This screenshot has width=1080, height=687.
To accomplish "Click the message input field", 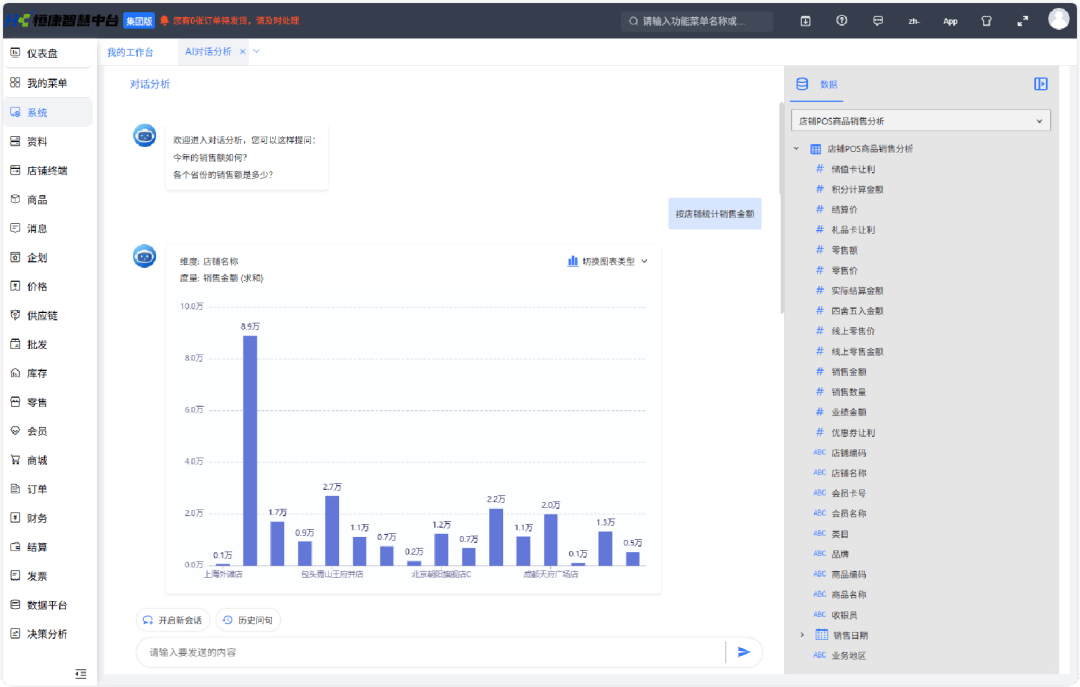I will tap(430, 652).
